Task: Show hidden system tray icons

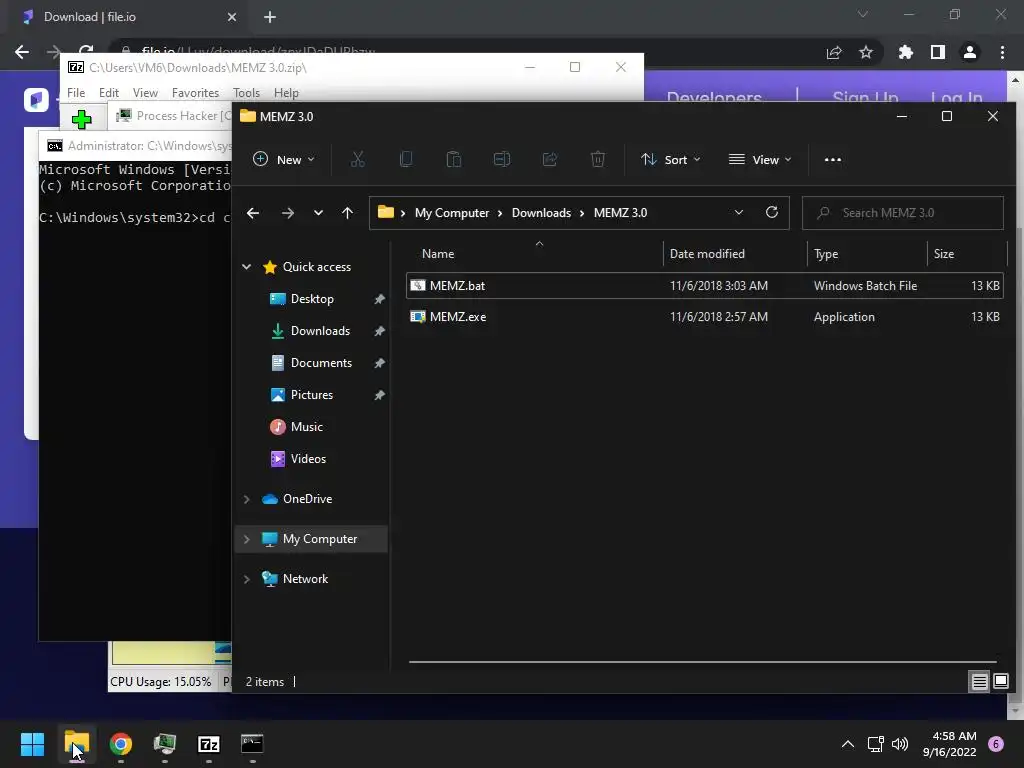Action: 848,743
